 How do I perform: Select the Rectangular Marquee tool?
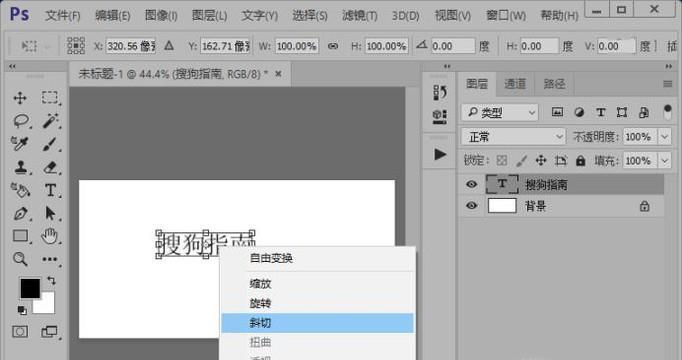tap(50, 97)
